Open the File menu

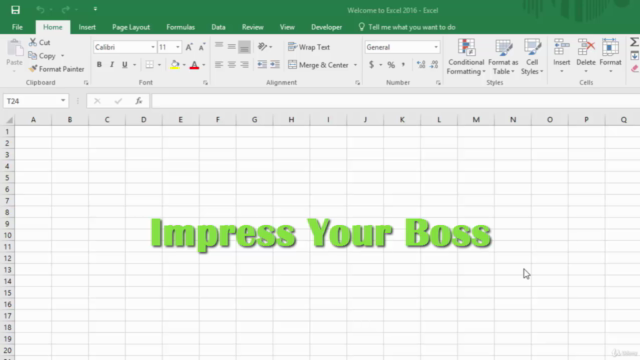(x=17, y=27)
